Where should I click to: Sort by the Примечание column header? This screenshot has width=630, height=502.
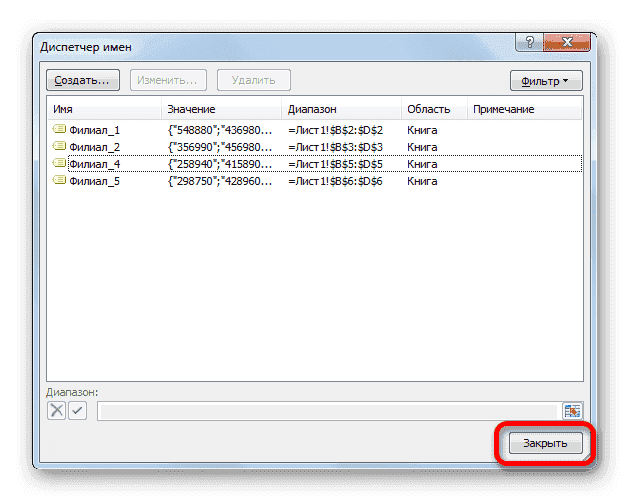pos(524,109)
